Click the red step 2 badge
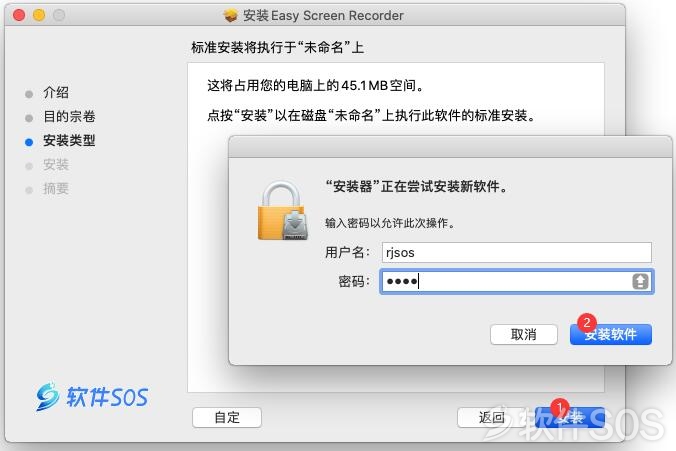676x451 pixels. [x=587, y=322]
